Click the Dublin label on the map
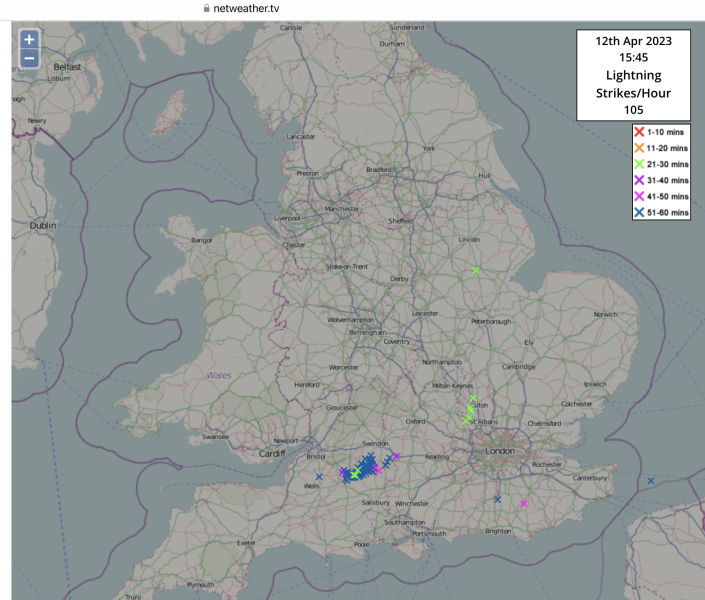 (x=43, y=226)
